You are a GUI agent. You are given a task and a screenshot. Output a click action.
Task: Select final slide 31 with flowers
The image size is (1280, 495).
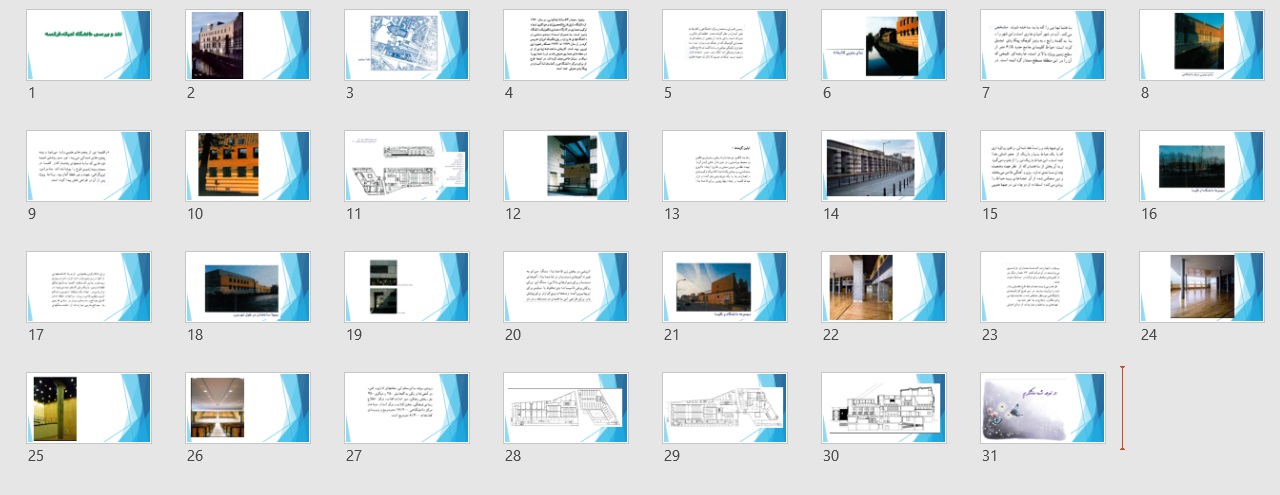[1043, 408]
